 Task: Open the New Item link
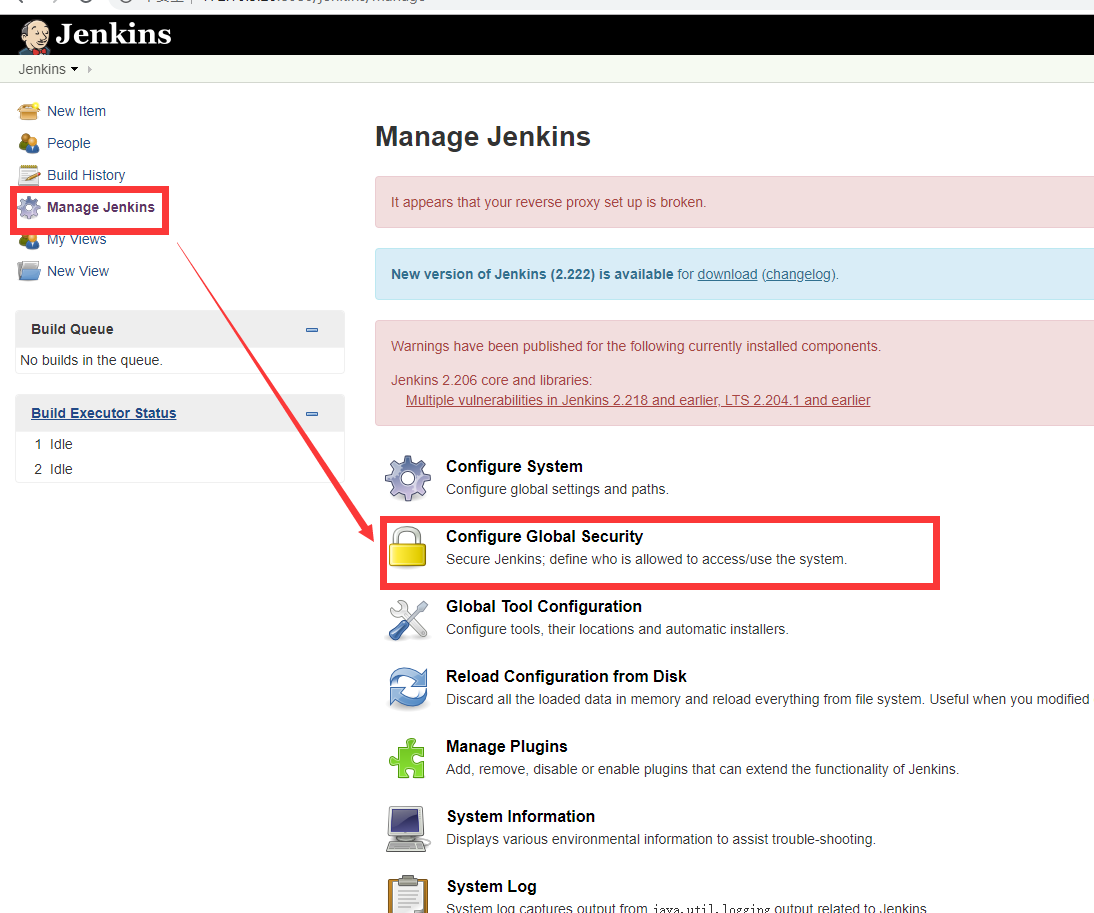76,111
